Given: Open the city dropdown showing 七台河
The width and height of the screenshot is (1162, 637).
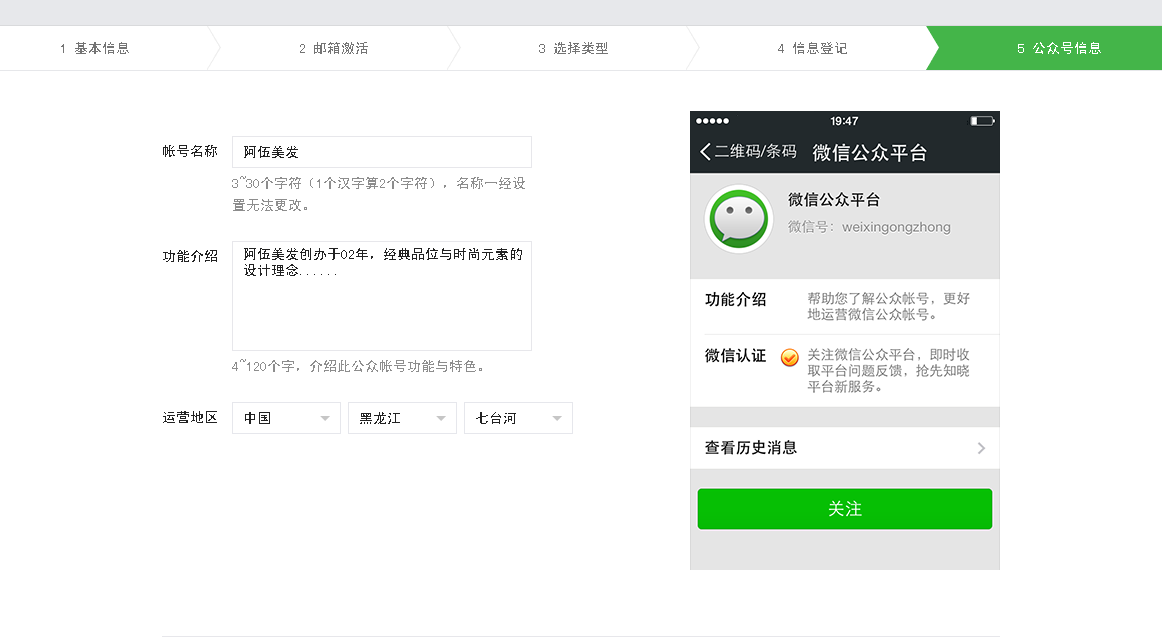Looking at the screenshot, I should pos(518,418).
